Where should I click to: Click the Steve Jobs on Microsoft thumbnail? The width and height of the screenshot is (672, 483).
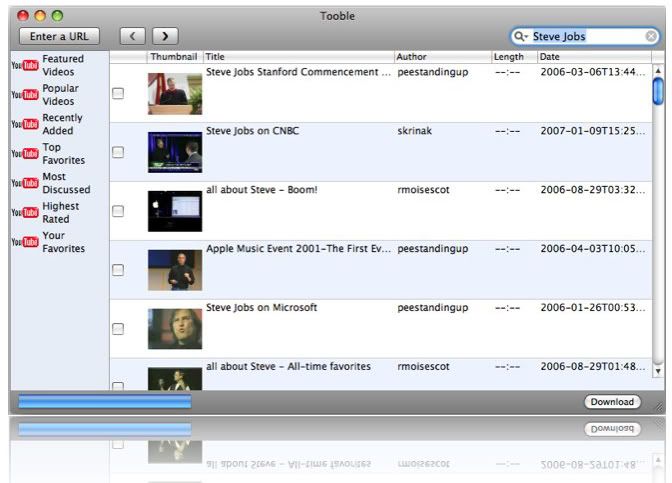click(175, 329)
